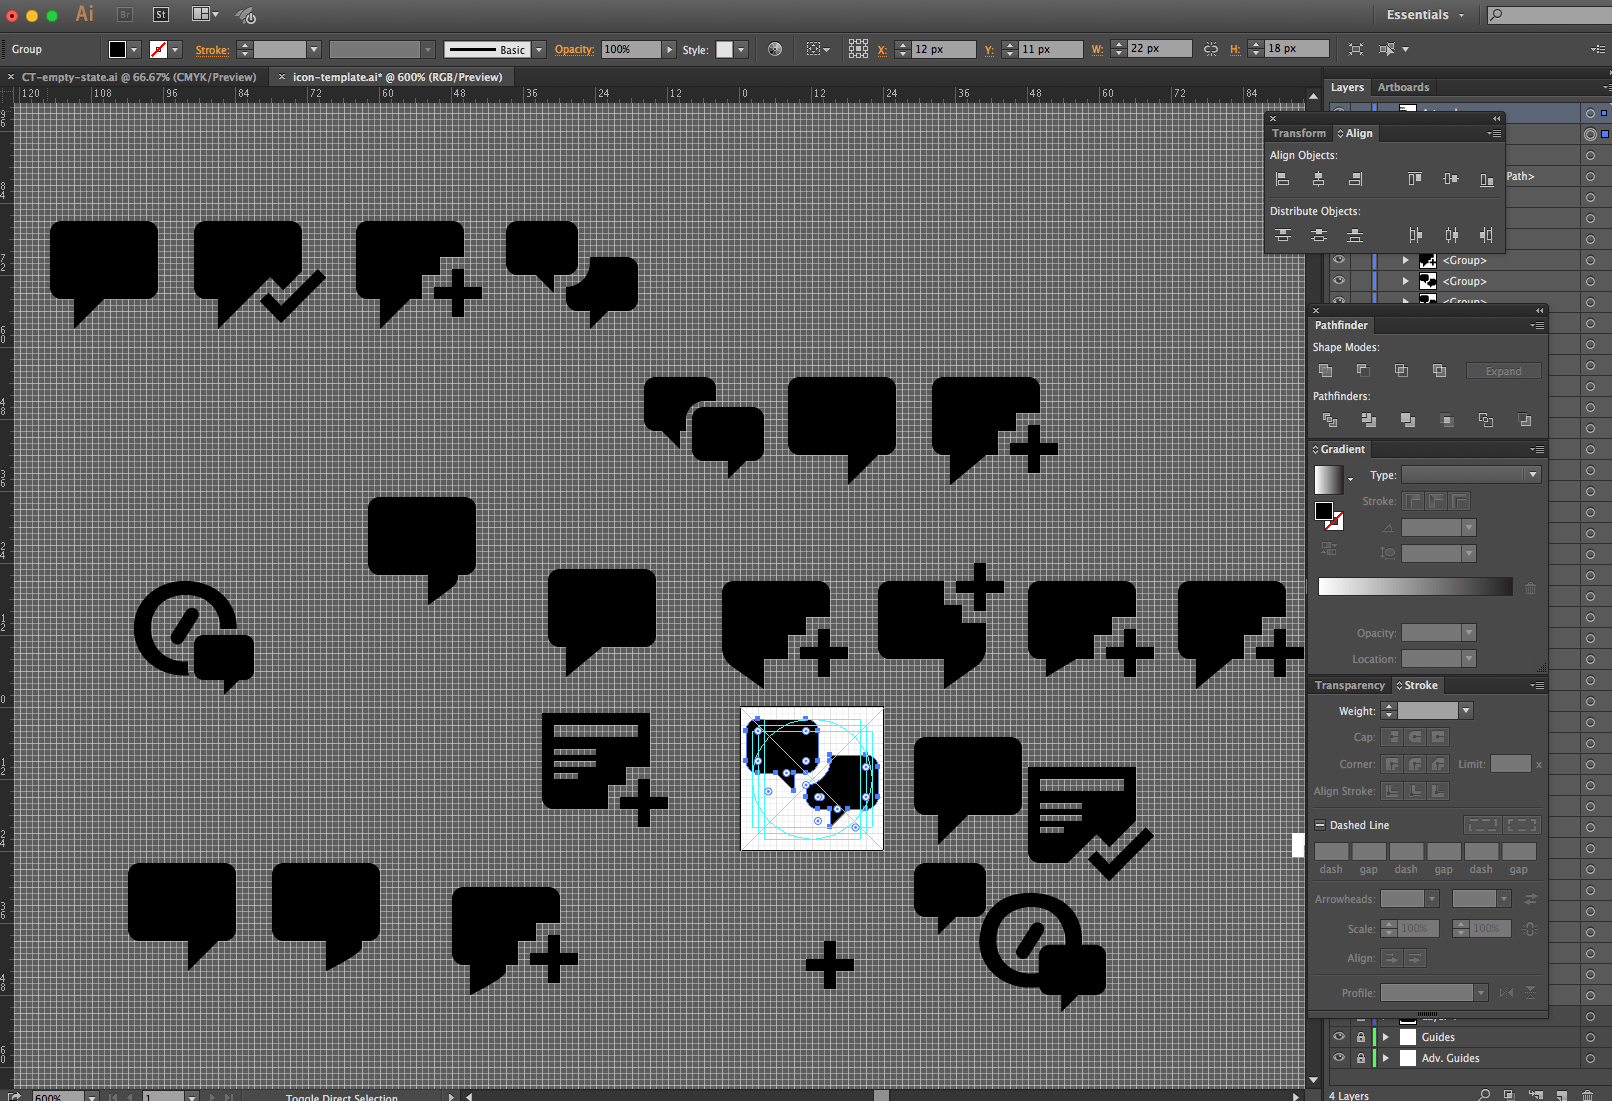Open Adobe Stock from the St icon
This screenshot has height=1101, width=1612.
(x=161, y=14)
